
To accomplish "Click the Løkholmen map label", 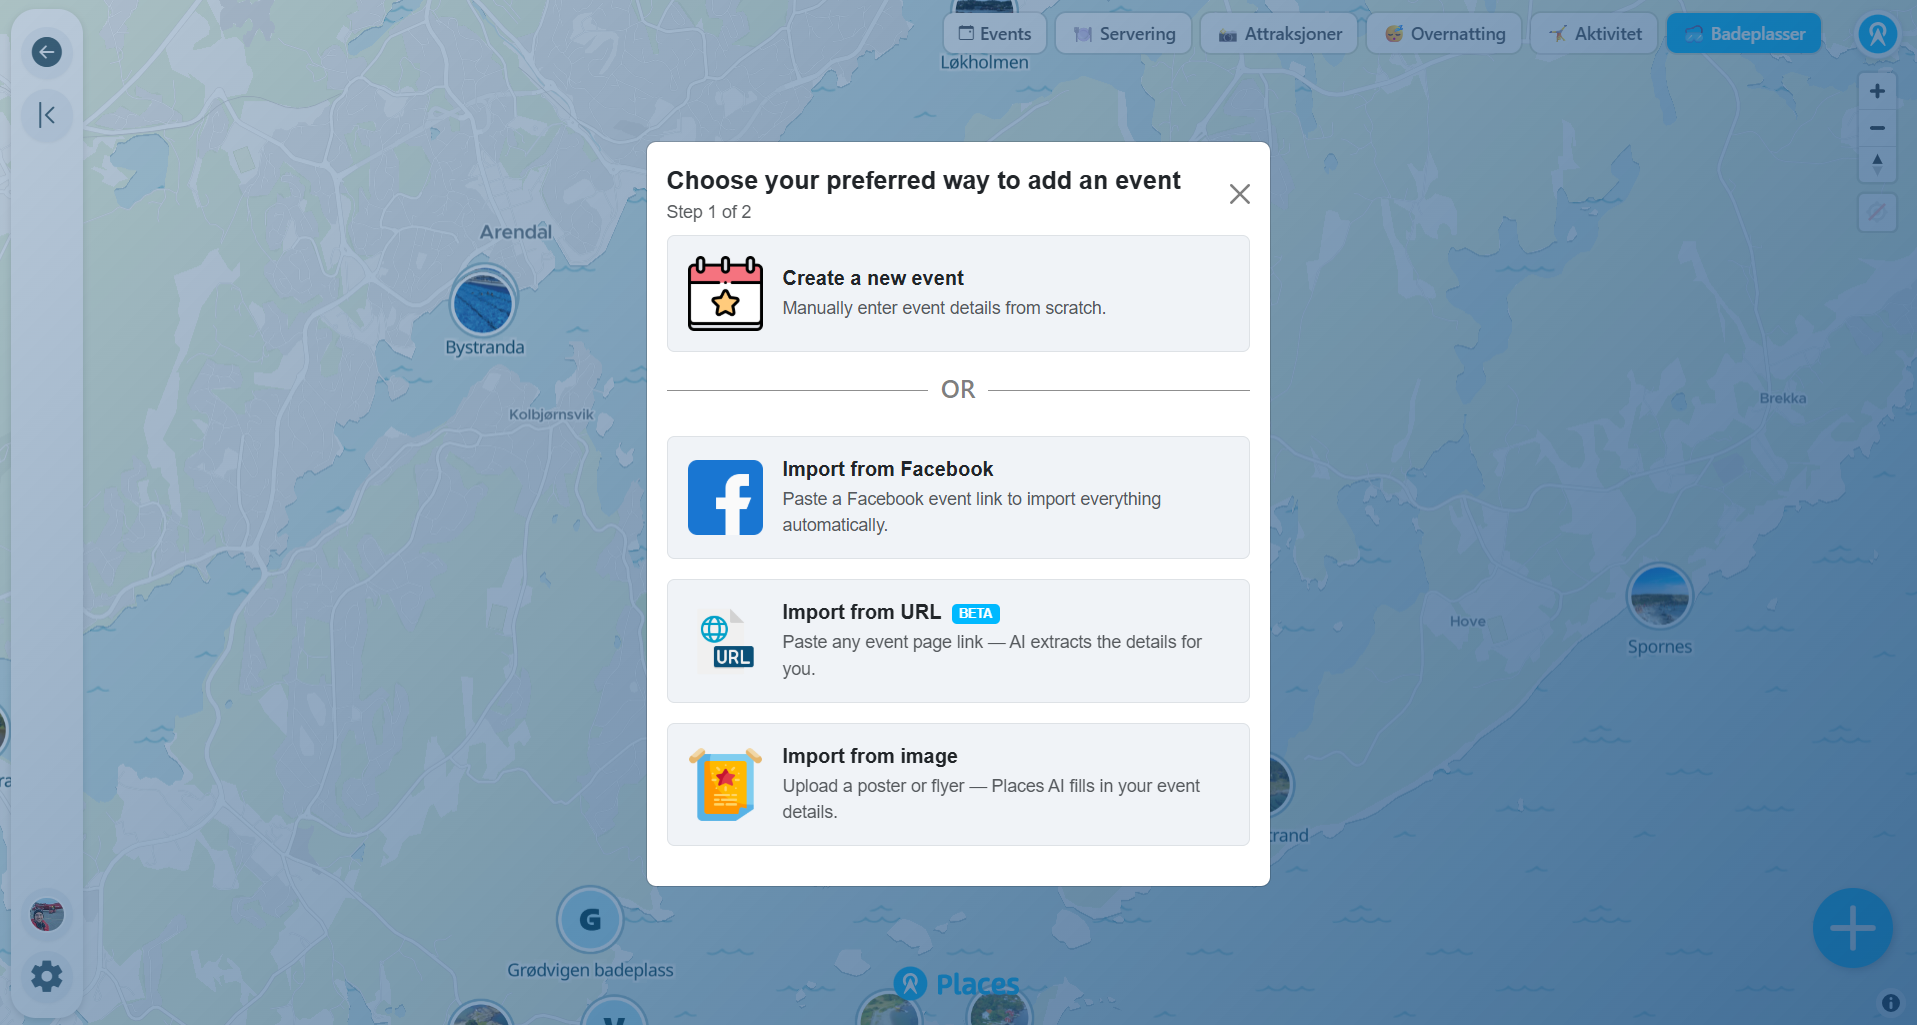I will [x=984, y=62].
